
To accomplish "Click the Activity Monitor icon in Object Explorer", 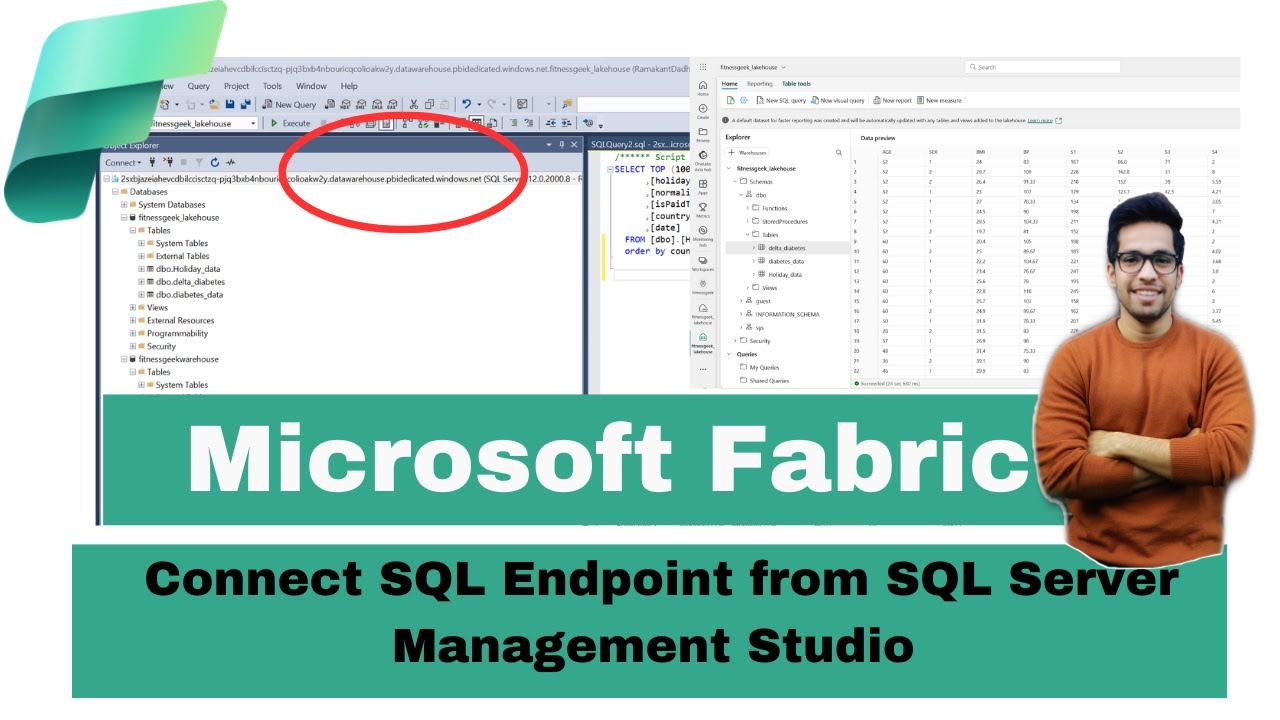I will click(x=231, y=162).
